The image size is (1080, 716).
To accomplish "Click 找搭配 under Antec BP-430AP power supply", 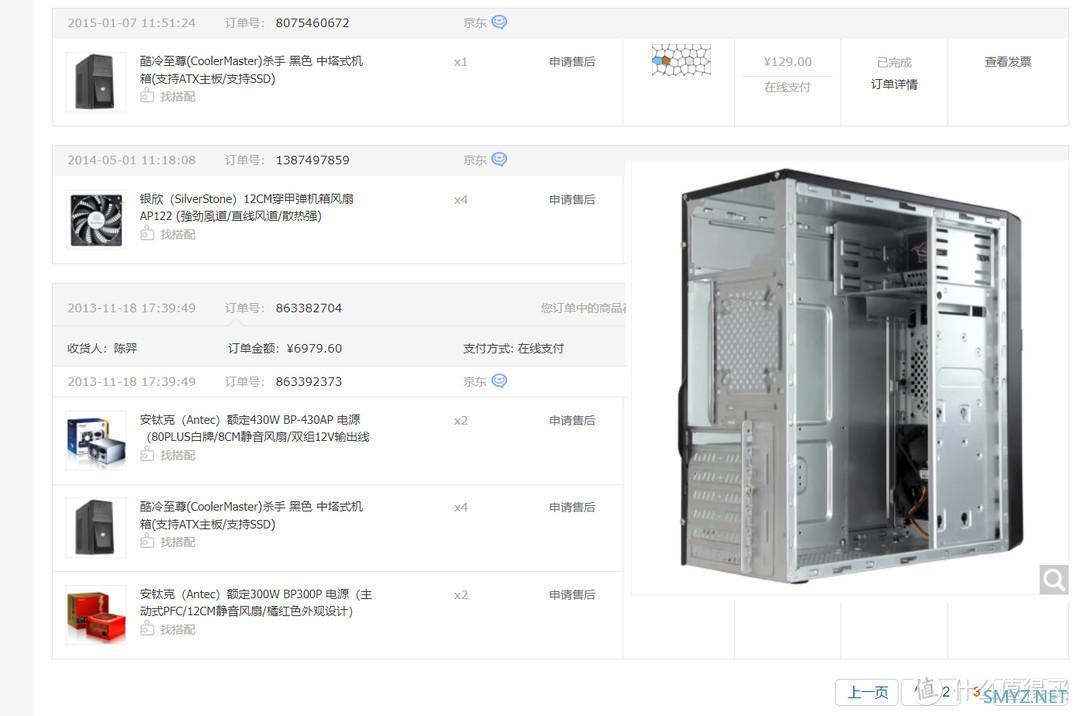I will pos(168,455).
